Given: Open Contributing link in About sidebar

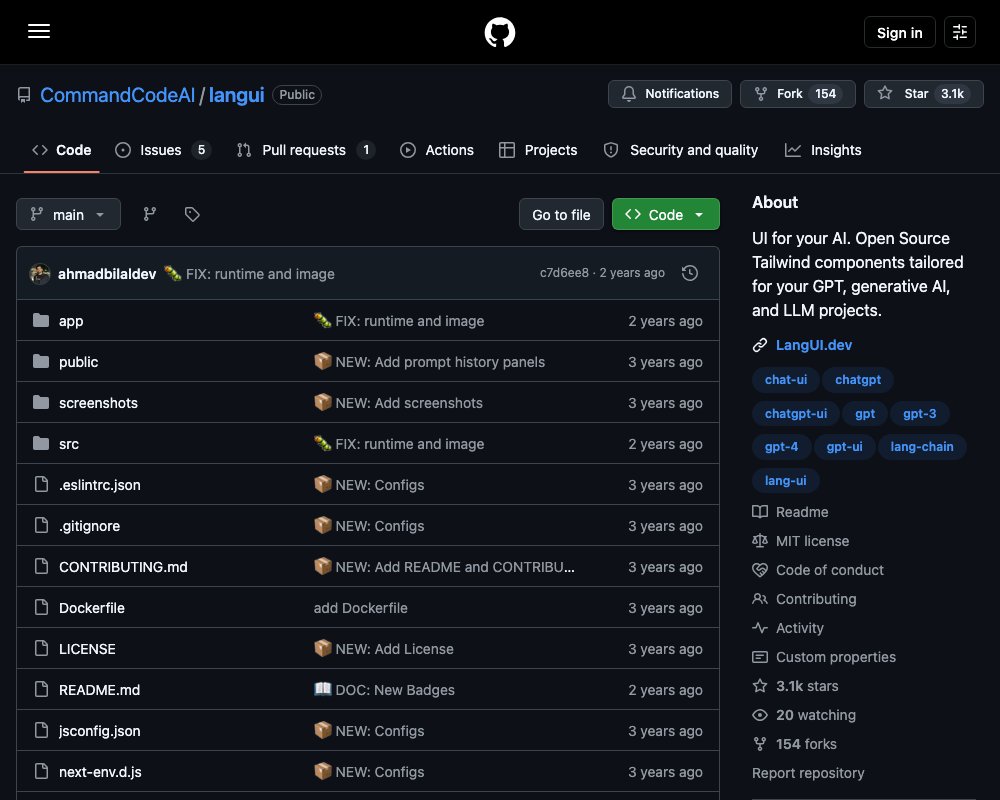Looking at the screenshot, I should click(x=804, y=599).
